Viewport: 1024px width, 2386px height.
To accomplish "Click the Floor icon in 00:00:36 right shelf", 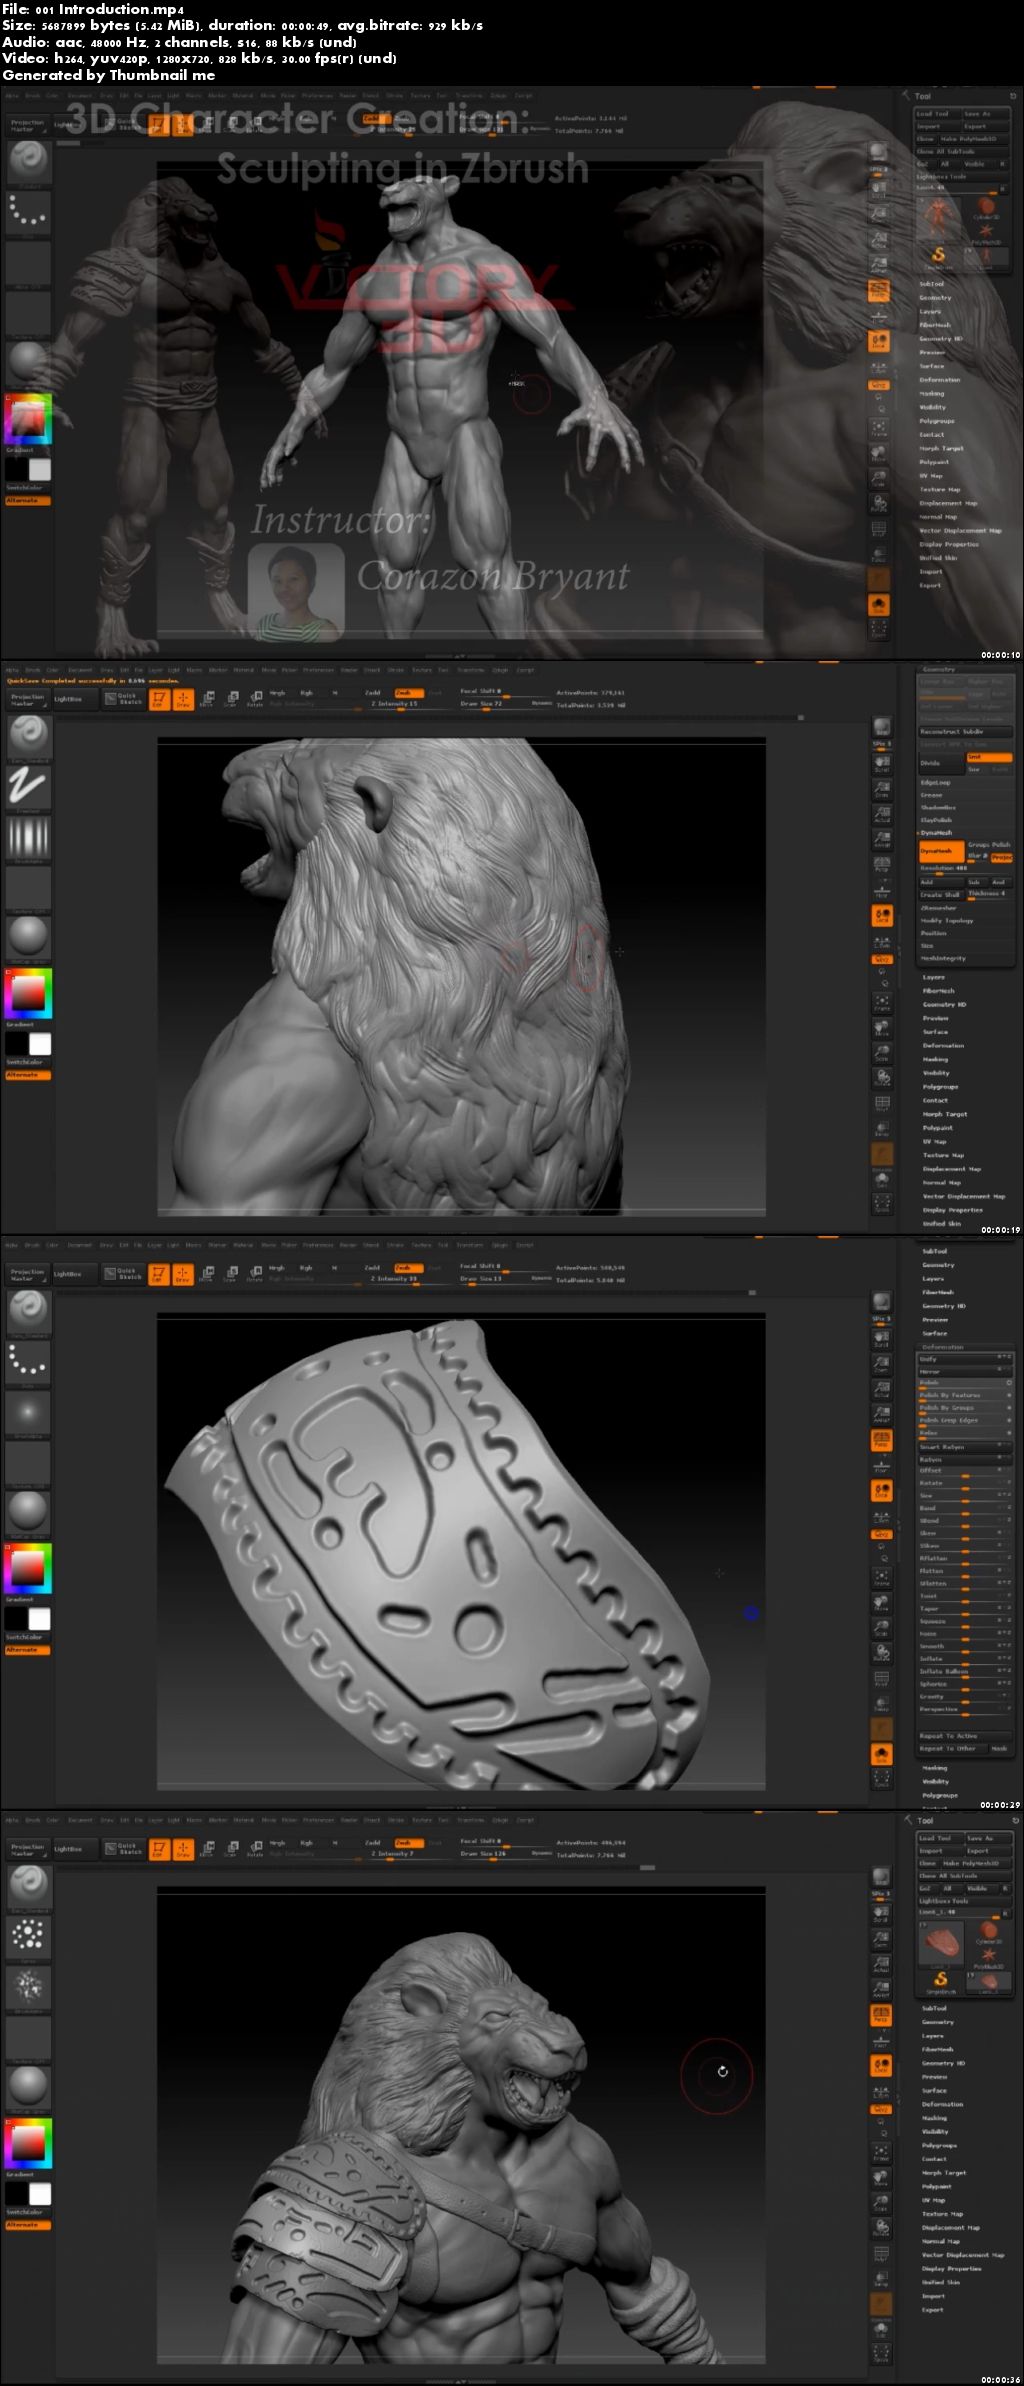I will 881,2040.
